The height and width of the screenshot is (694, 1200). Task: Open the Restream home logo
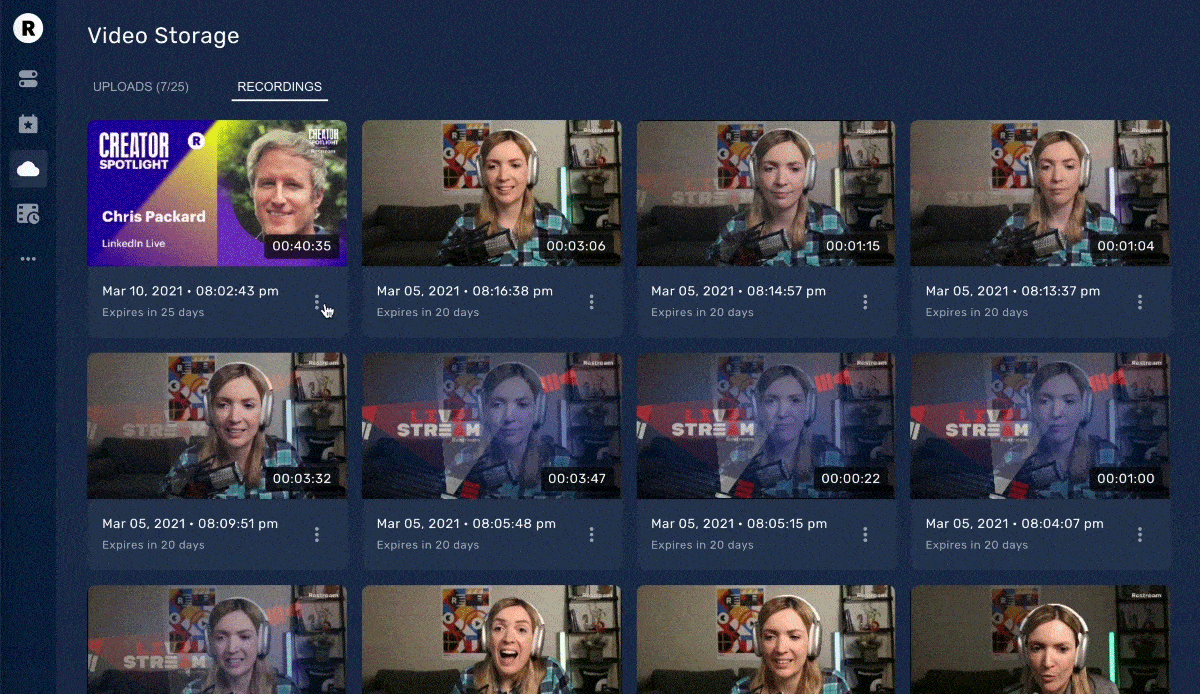[x=27, y=28]
